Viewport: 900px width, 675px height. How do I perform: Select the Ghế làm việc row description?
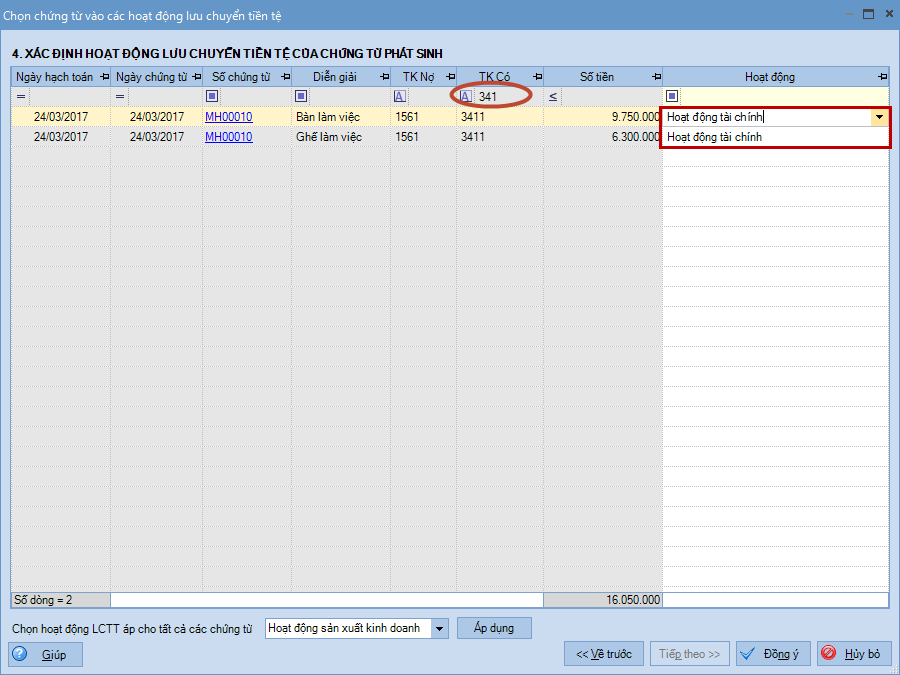[x=328, y=137]
